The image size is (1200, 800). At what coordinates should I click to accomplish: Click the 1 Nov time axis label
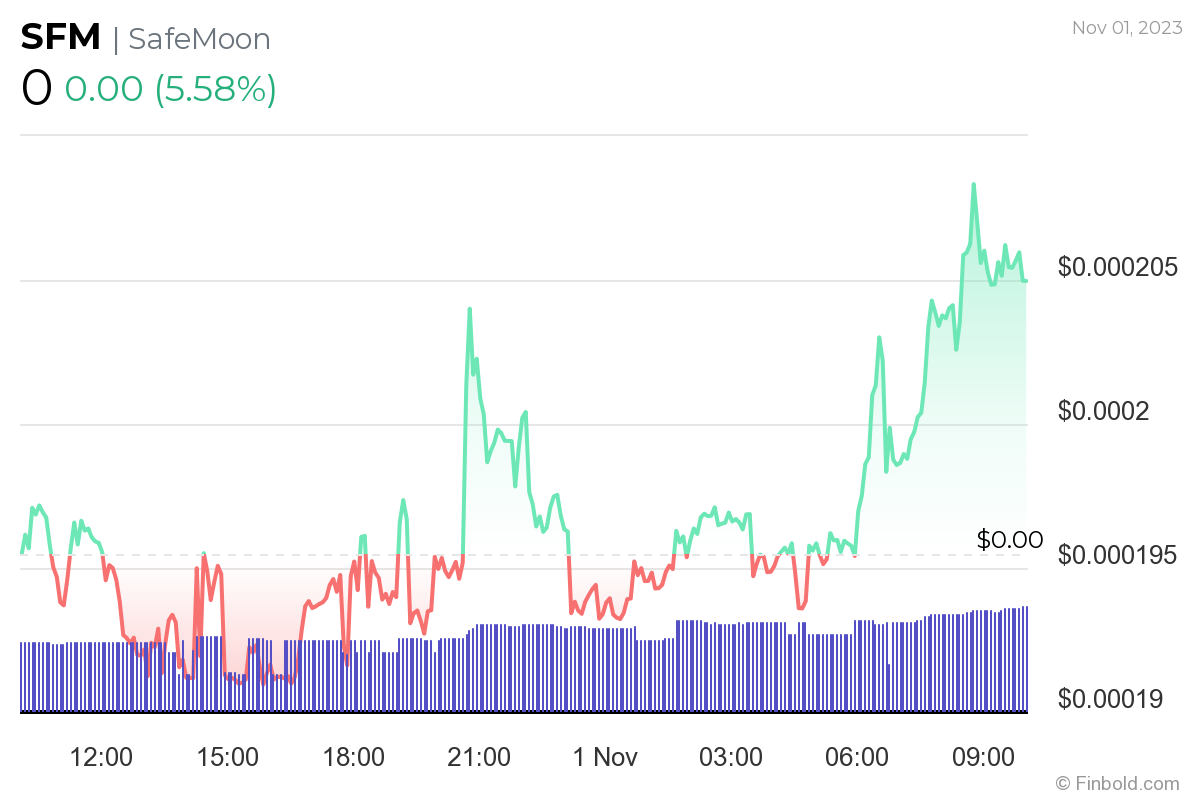(605, 757)
